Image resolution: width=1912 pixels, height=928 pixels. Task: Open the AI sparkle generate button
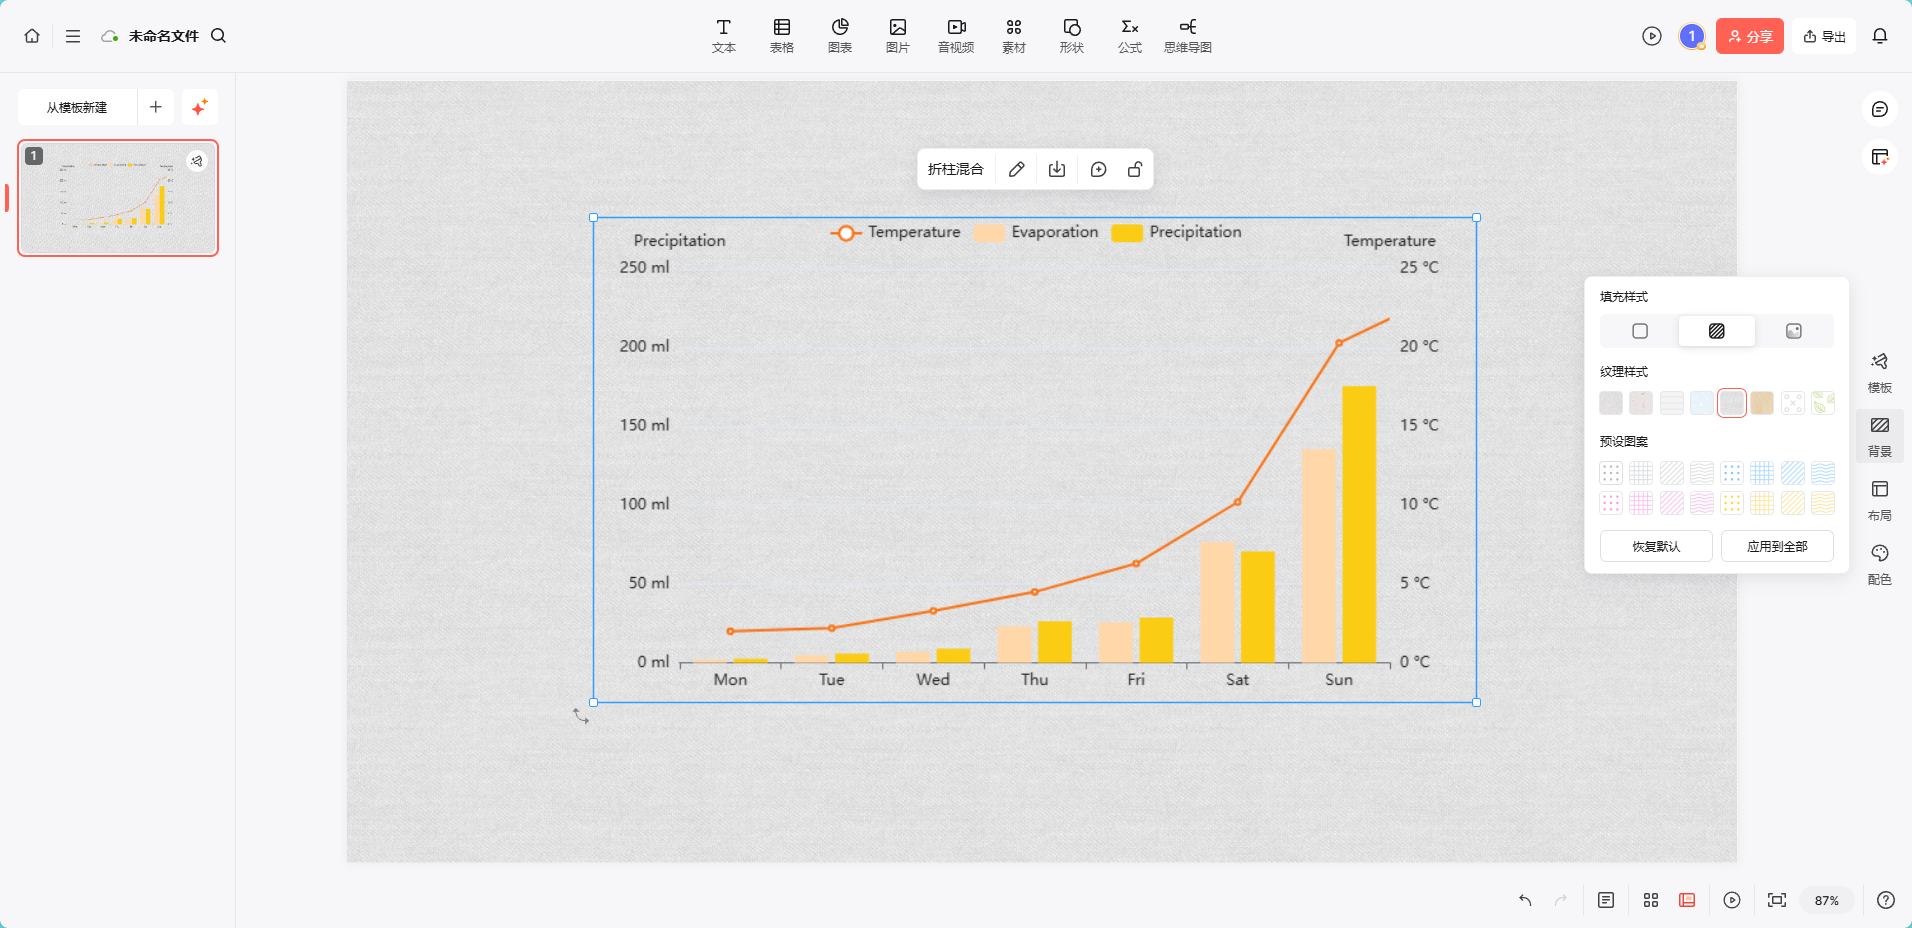pos(200,107)
